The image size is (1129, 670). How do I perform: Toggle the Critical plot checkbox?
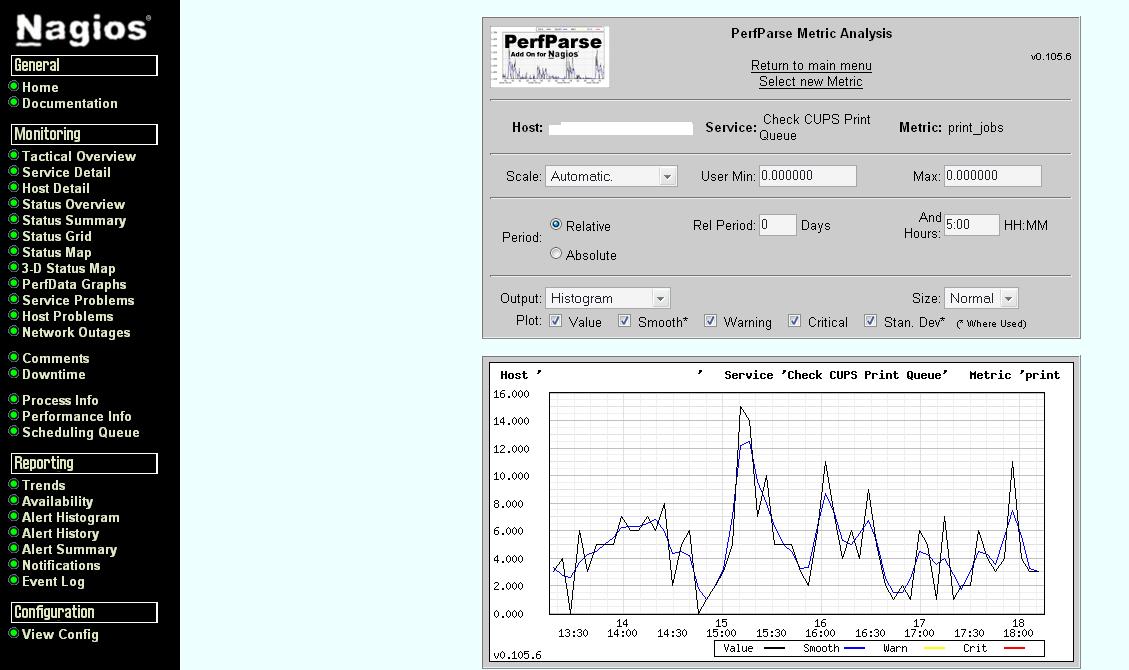pos(794,321)
